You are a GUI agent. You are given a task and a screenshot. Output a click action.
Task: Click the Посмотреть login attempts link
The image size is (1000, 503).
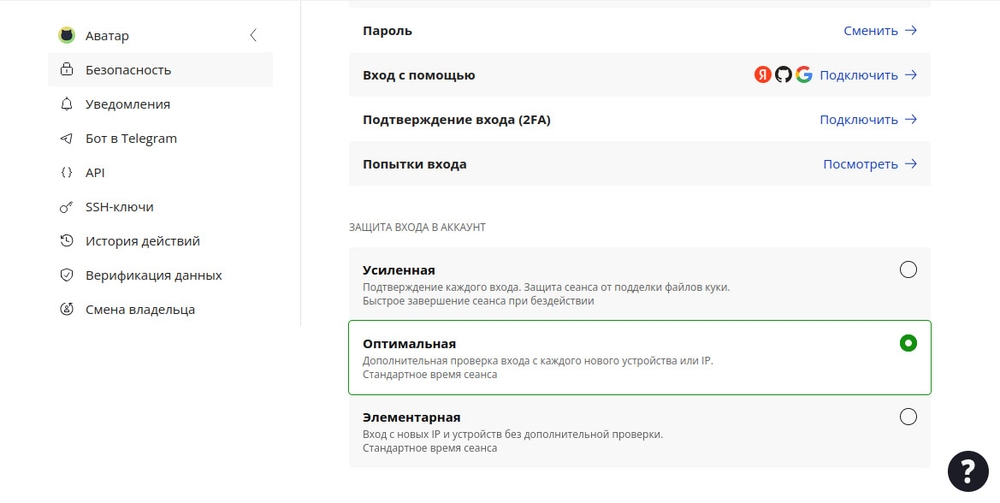tap(870, 164)
